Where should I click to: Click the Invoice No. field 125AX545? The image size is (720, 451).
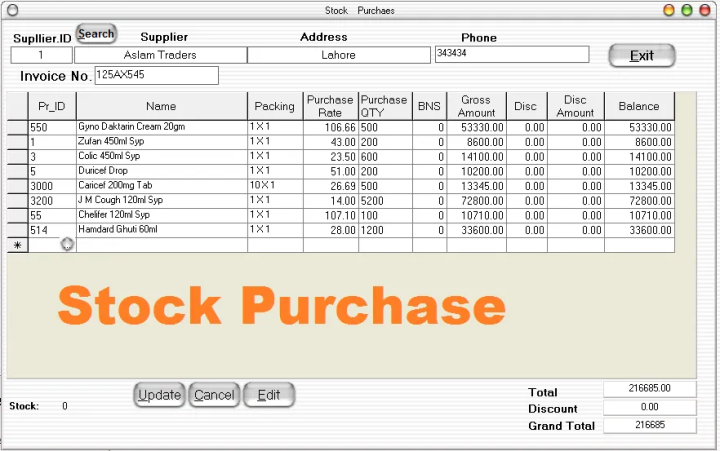point(157,75)
